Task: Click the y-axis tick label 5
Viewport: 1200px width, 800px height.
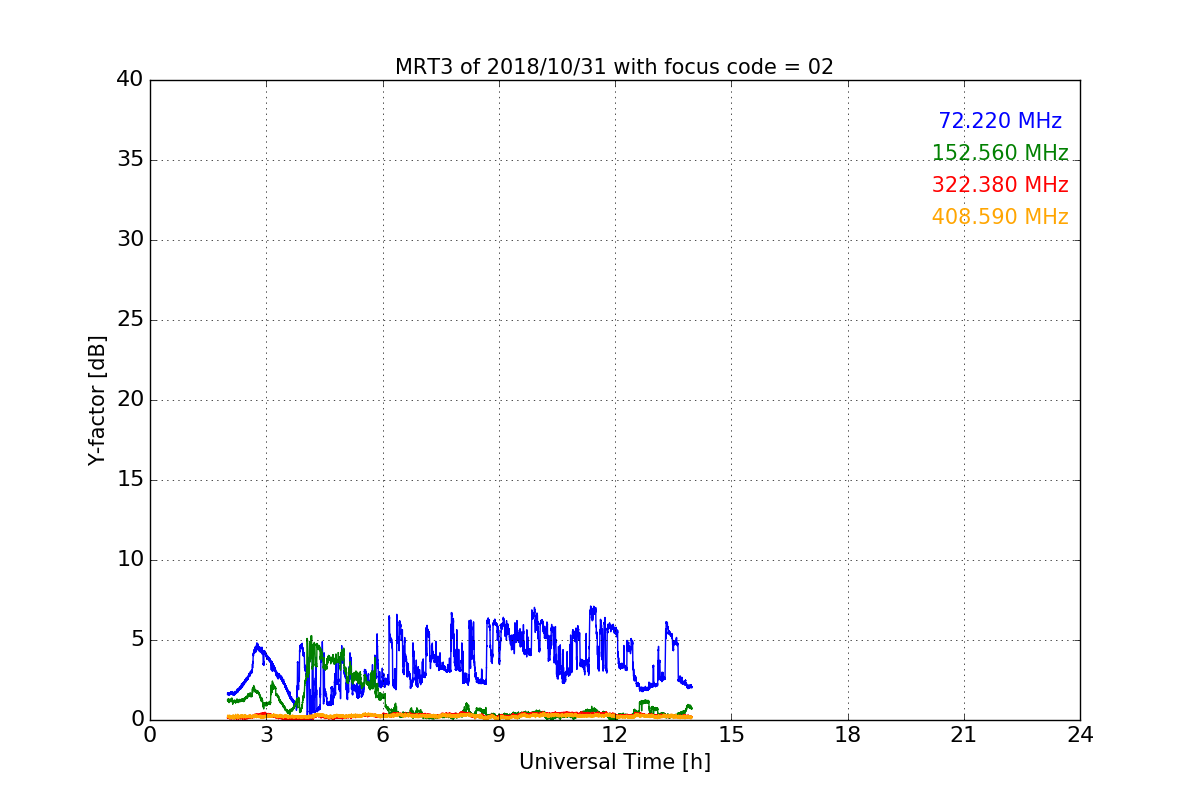Action: click(136, 640)
